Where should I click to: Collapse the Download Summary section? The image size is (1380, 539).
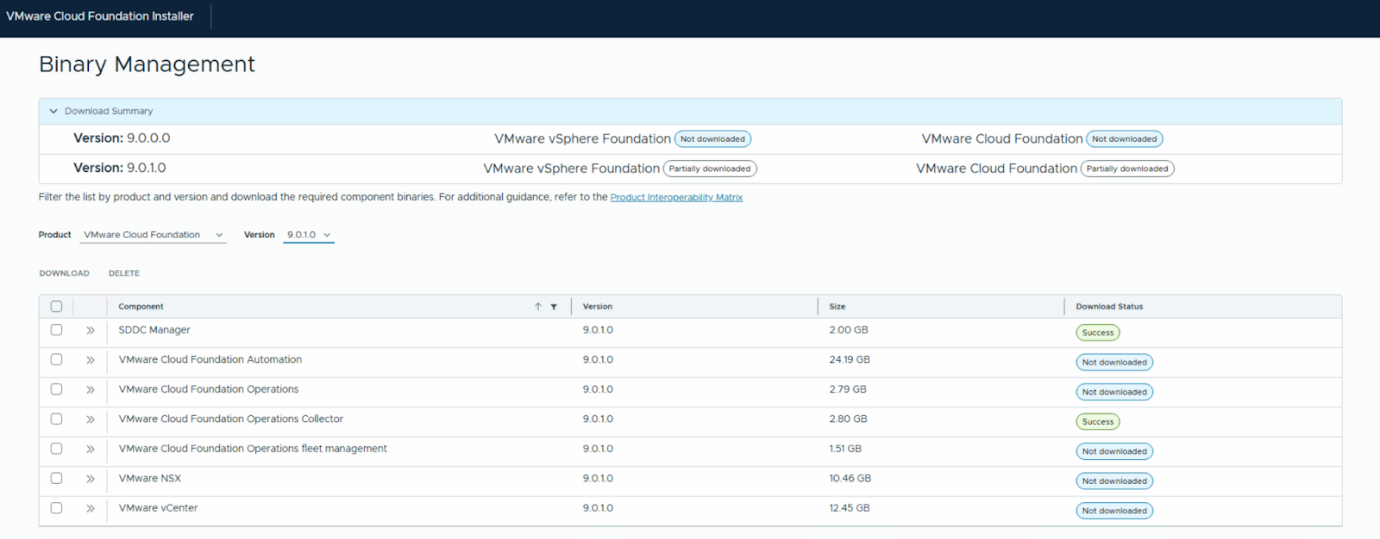54,111
